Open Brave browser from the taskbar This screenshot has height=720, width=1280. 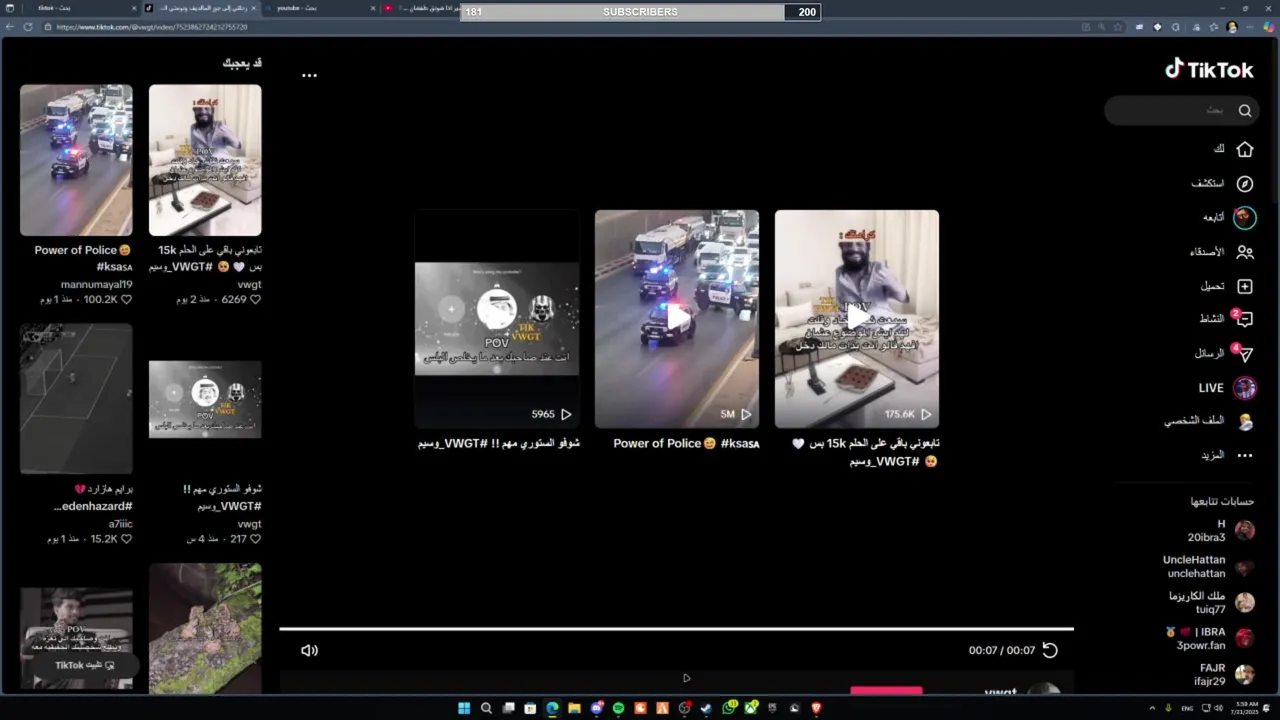(x=816, y=708)
